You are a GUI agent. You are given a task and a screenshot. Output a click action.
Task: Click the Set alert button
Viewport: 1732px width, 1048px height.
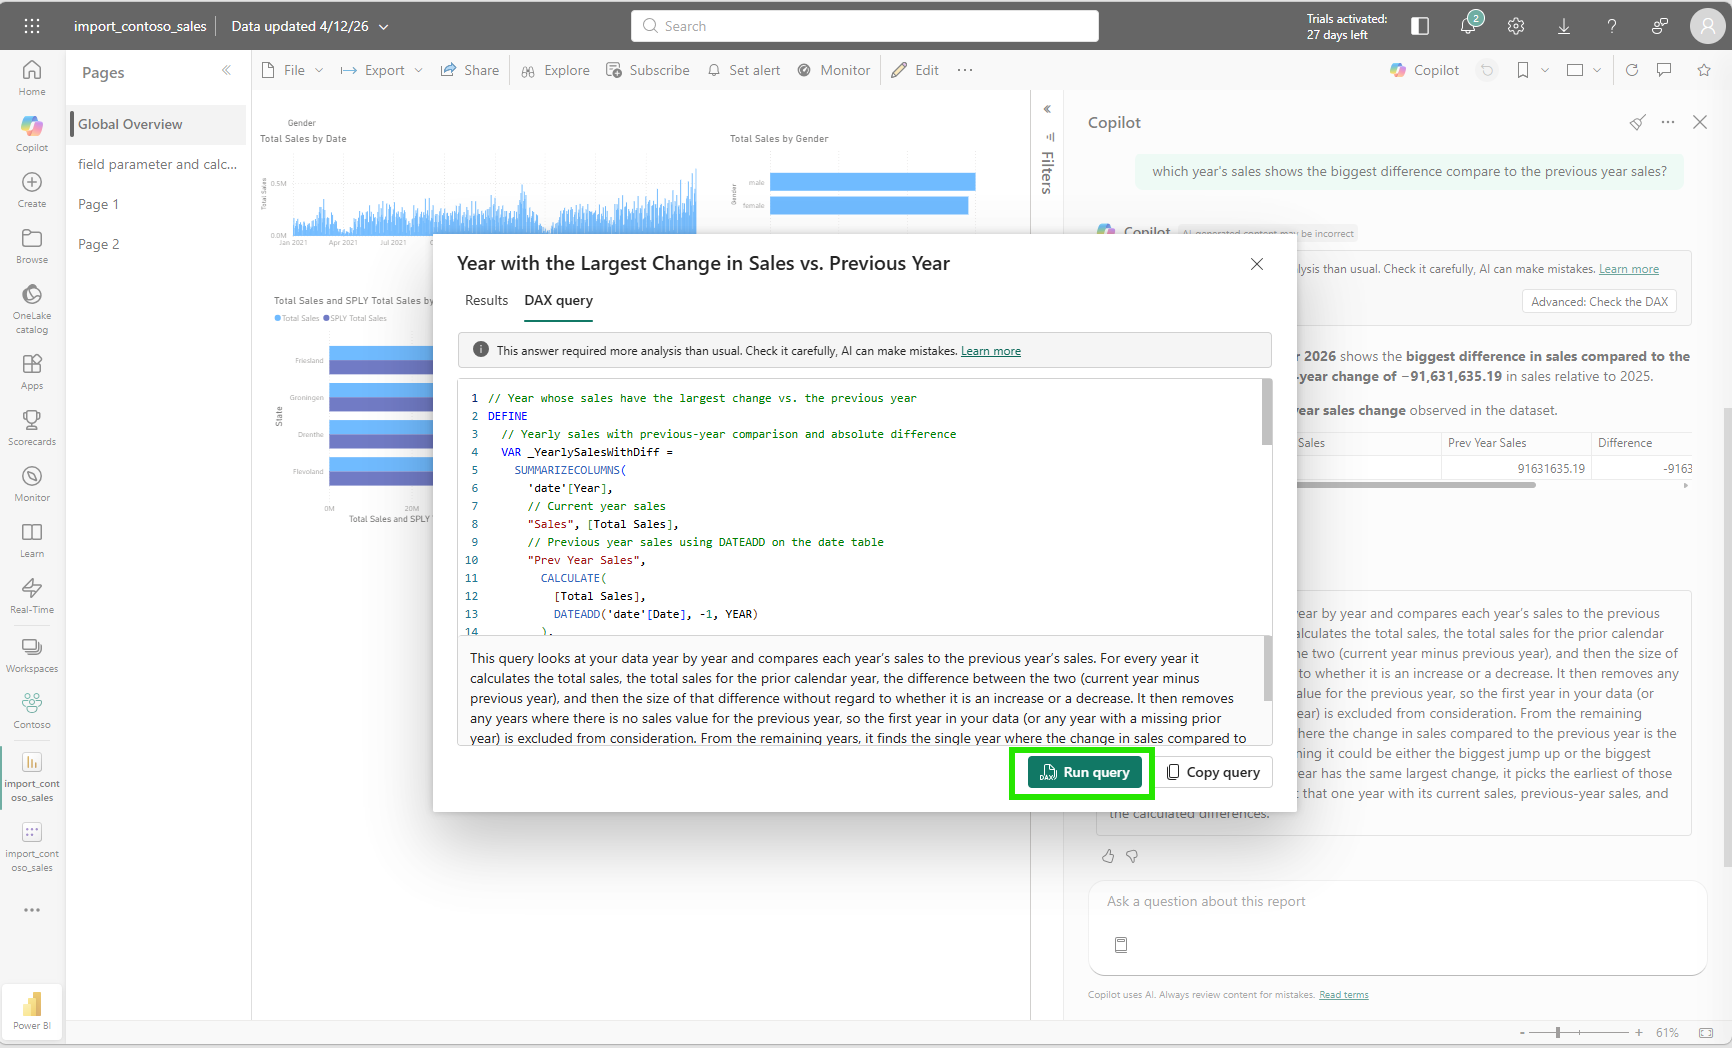(744, 70)
